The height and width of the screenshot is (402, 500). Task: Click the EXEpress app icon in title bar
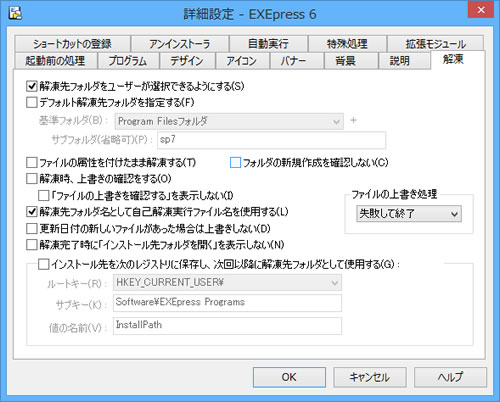click(15, 13)
